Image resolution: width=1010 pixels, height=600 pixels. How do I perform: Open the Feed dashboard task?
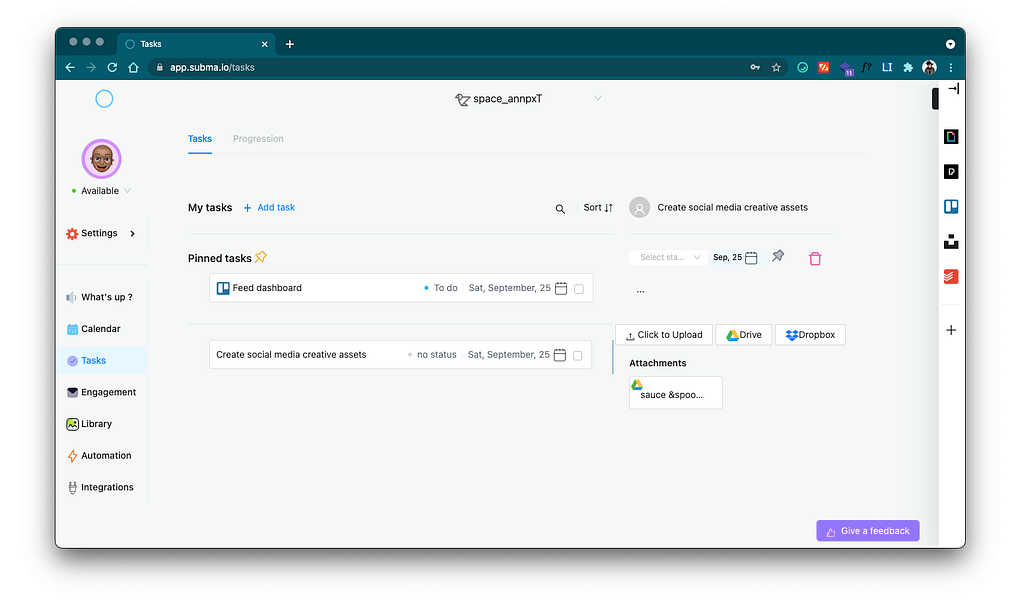401,288
